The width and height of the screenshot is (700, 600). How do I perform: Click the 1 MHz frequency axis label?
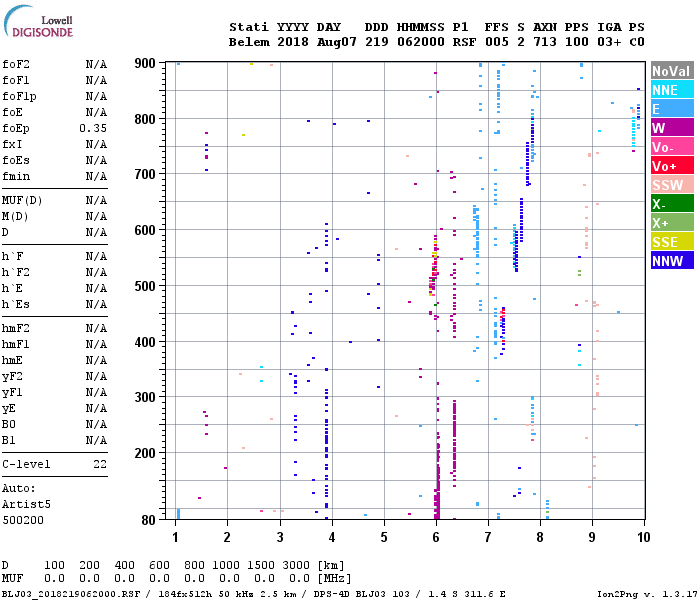175,537
